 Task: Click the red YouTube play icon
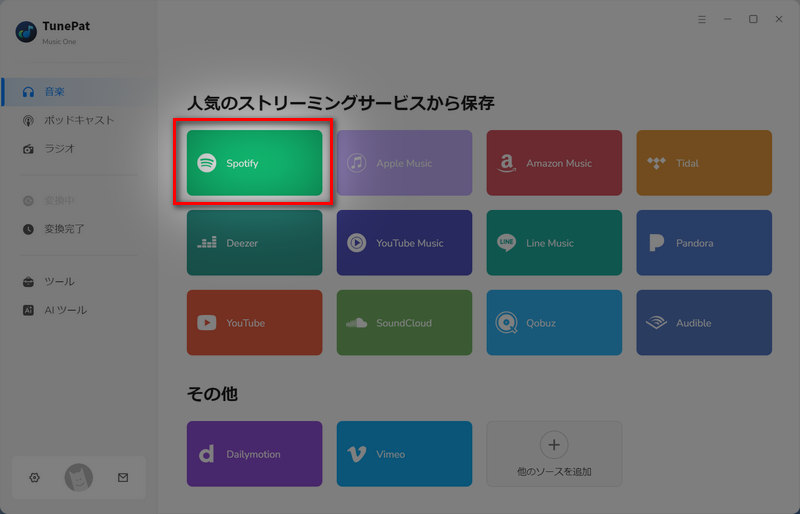[x=207, y=323]
